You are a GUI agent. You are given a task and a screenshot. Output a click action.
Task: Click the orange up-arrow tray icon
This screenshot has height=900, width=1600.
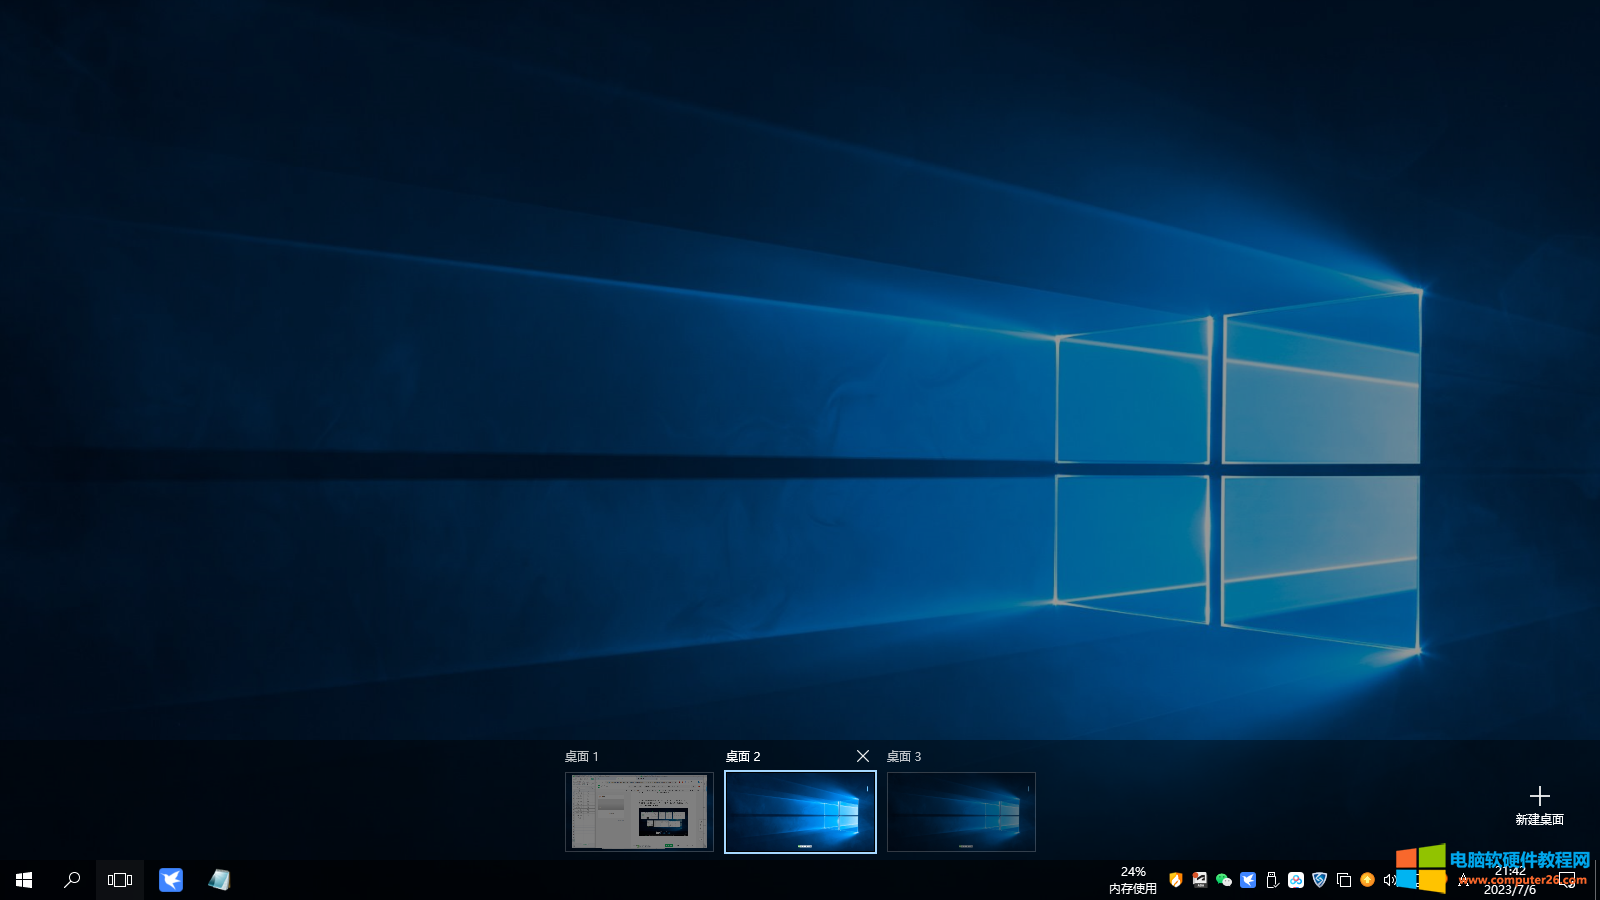[x=1367, y=880]
